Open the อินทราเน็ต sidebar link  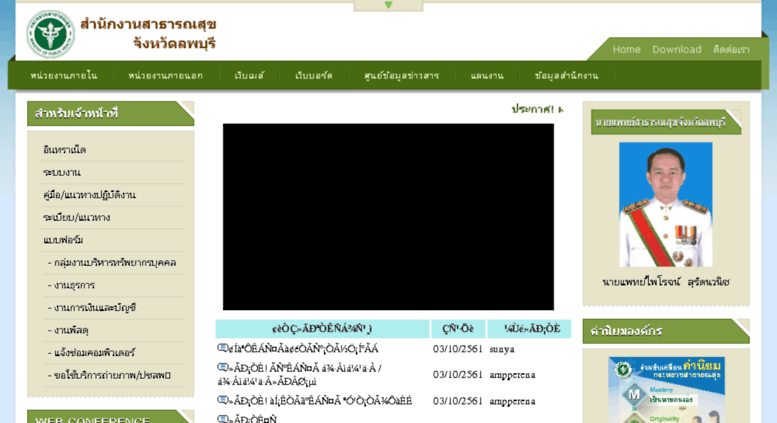pos(64,150)
